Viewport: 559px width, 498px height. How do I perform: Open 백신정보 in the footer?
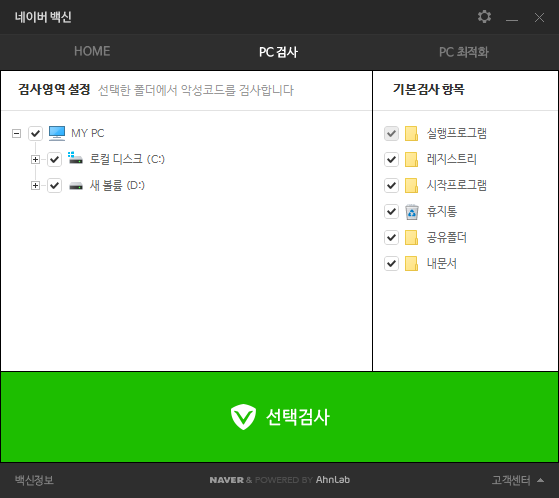coord(34,480)
